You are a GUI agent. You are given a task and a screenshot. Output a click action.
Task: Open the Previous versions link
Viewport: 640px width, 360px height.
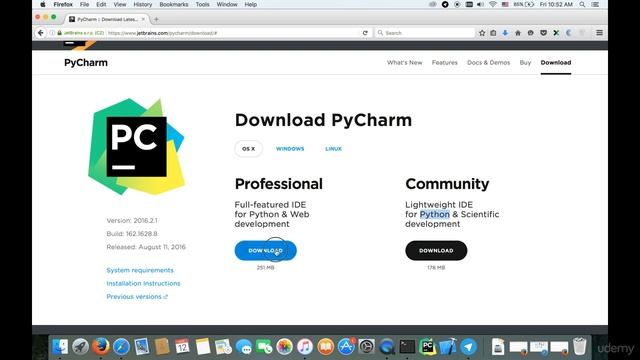pos(137,297)
